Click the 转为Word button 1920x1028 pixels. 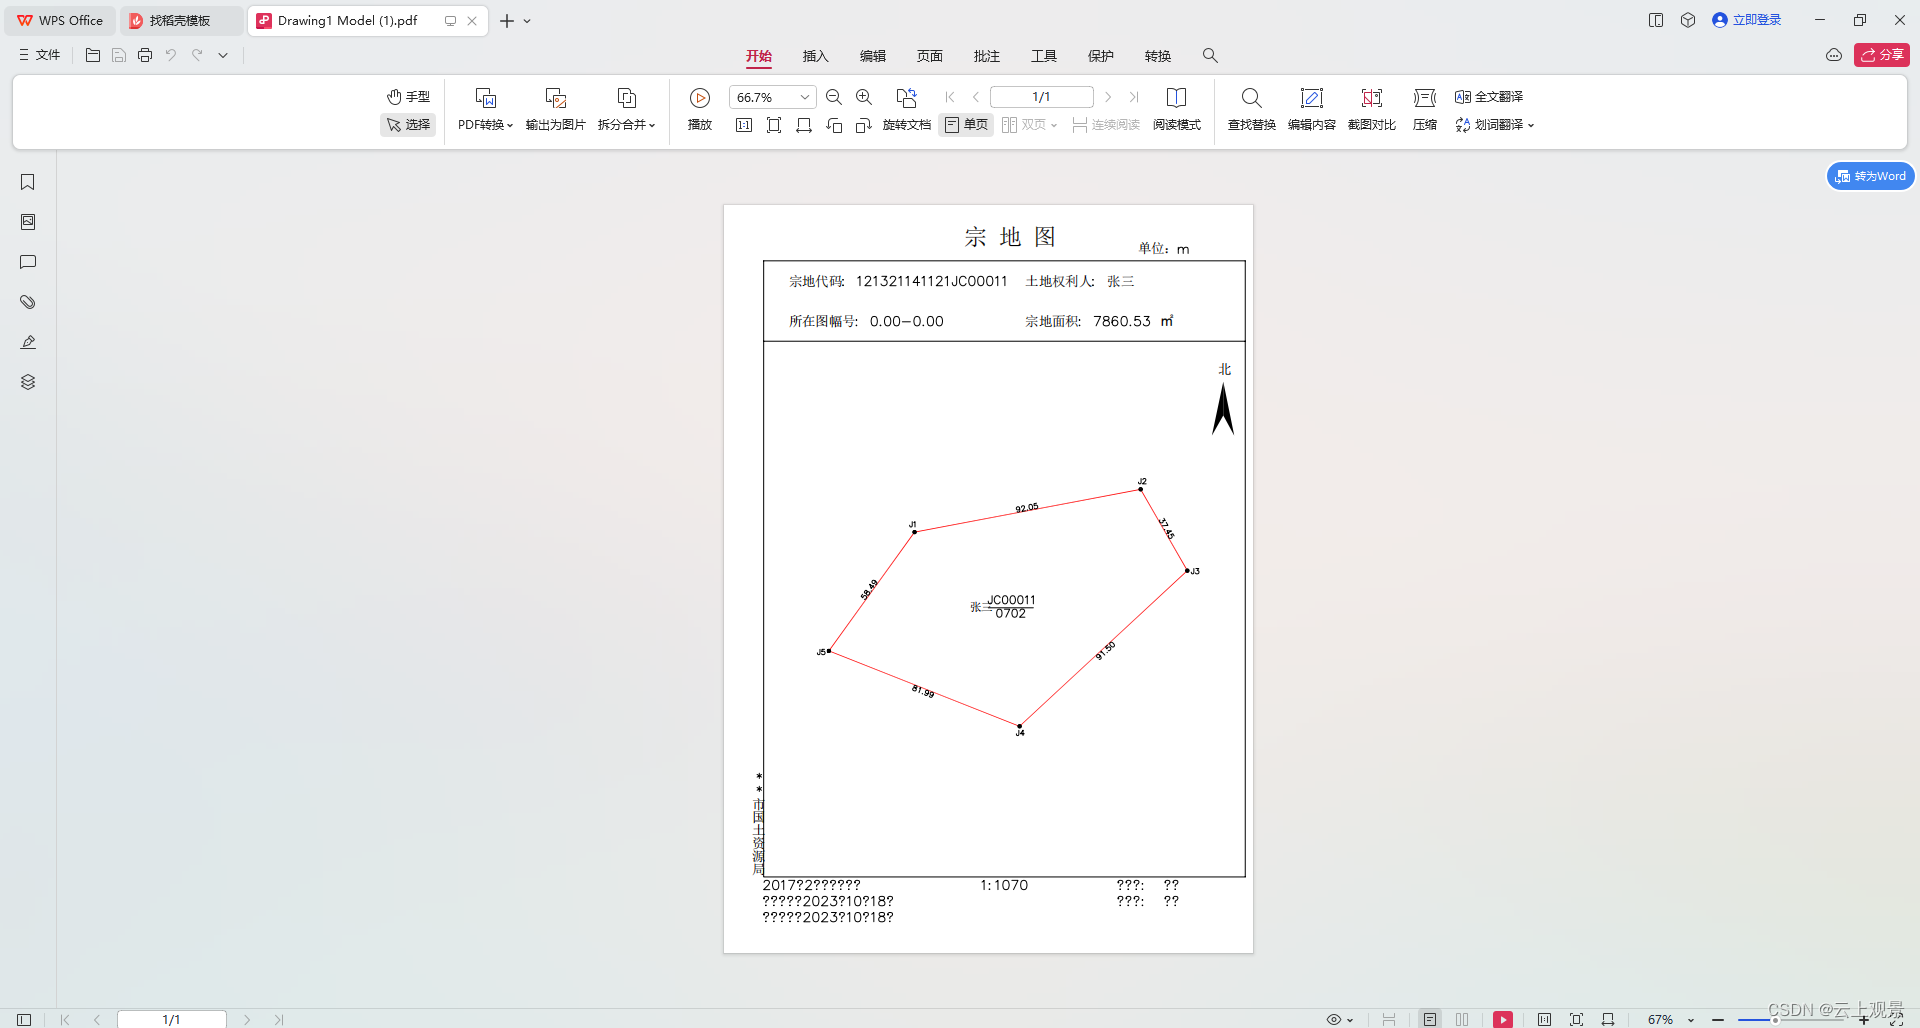(1871, 176)
